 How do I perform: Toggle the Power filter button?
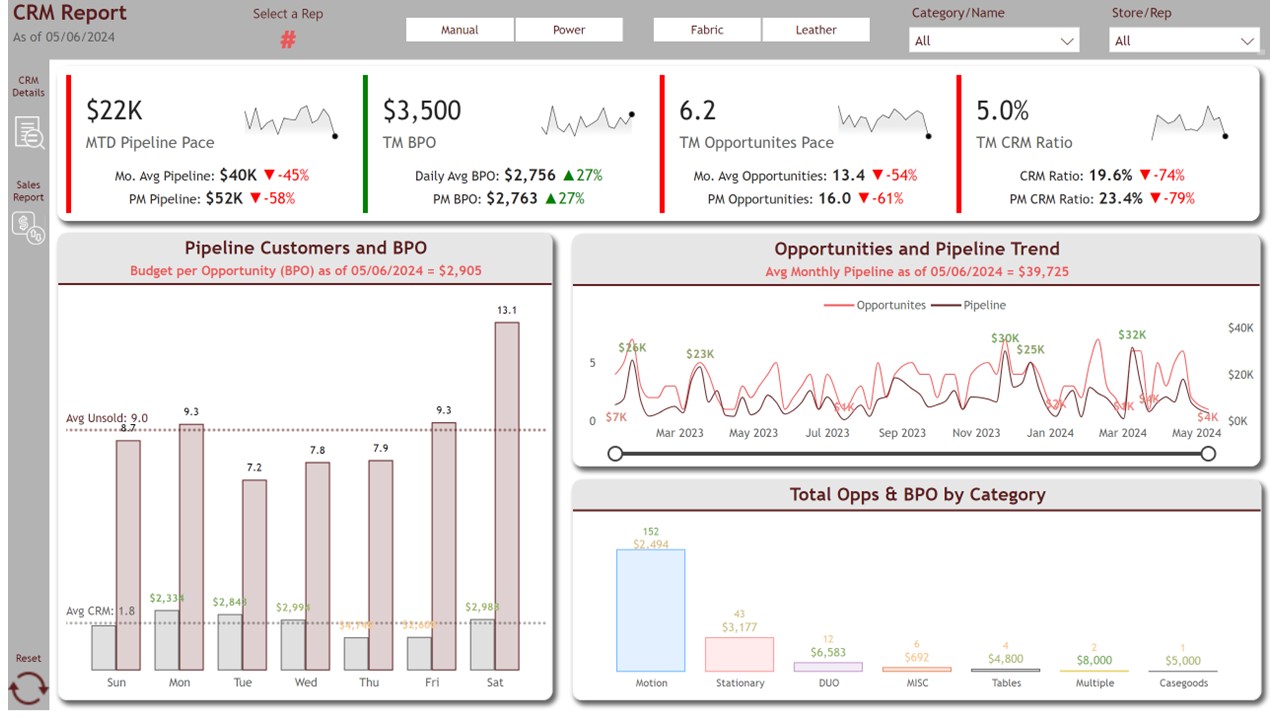(569, 30)
